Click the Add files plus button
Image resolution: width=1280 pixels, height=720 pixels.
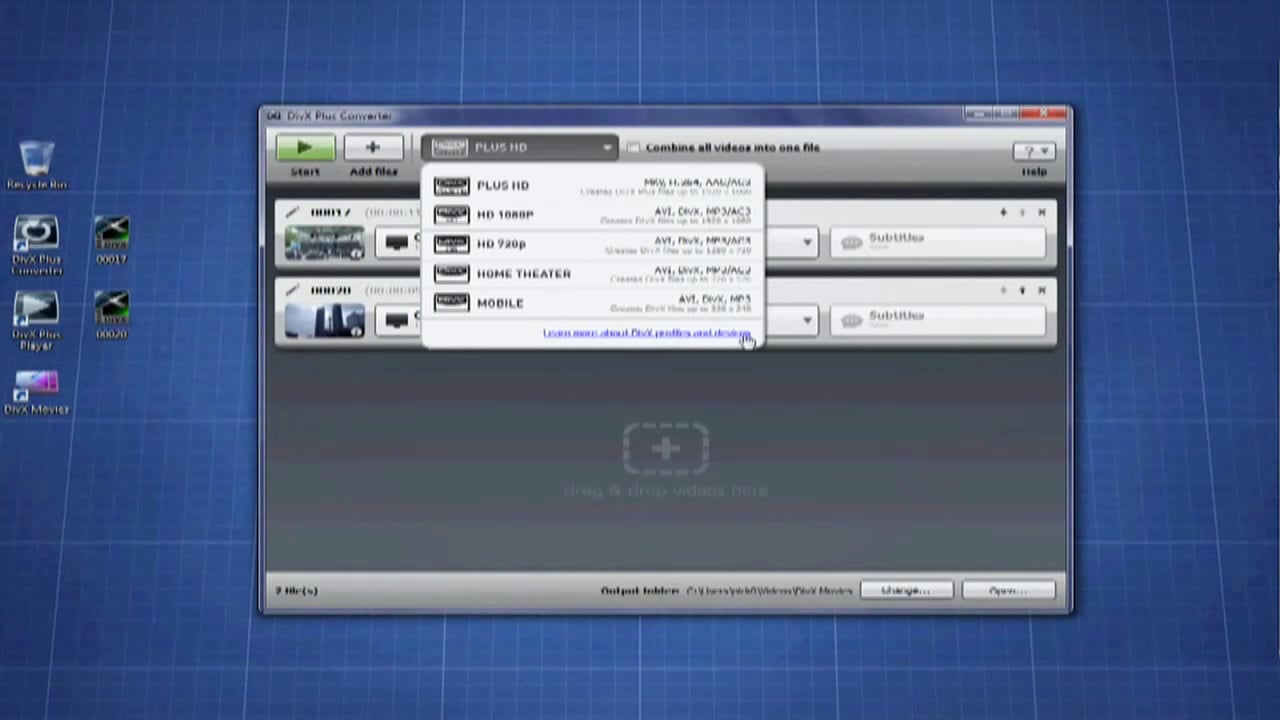coord(373,148)
